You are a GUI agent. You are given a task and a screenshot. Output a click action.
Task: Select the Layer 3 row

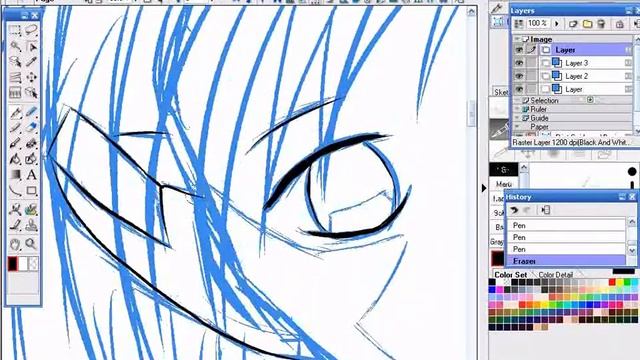586,63
